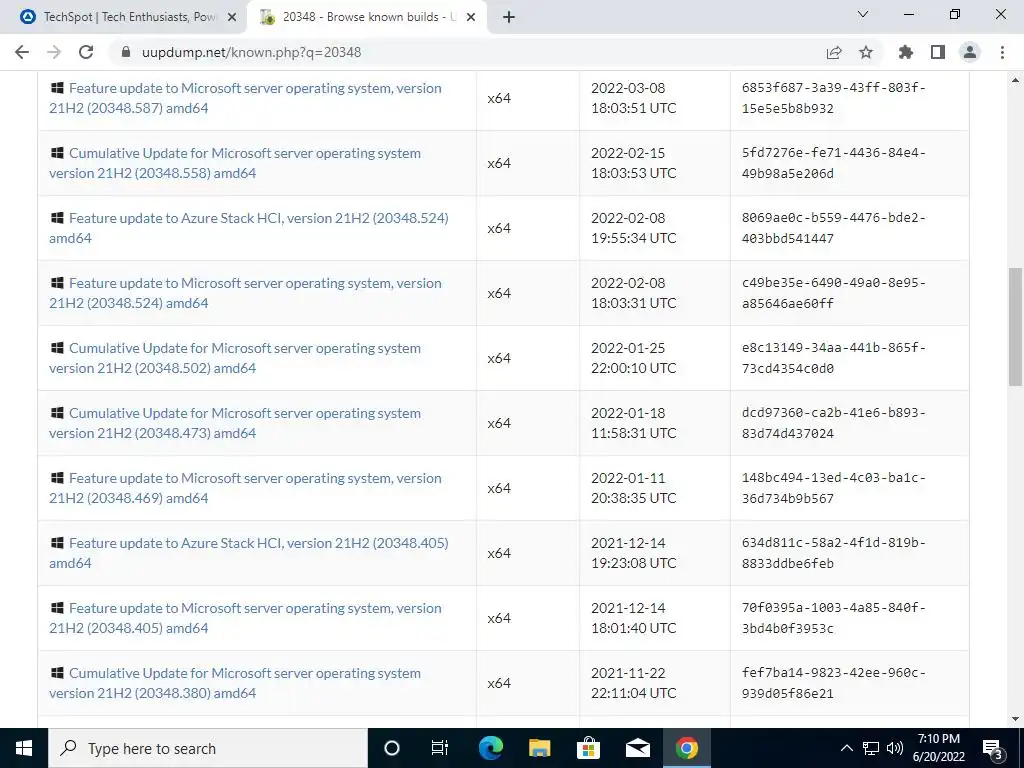
Task: Bookmark this page with the star
Action: tap(866, 52)
